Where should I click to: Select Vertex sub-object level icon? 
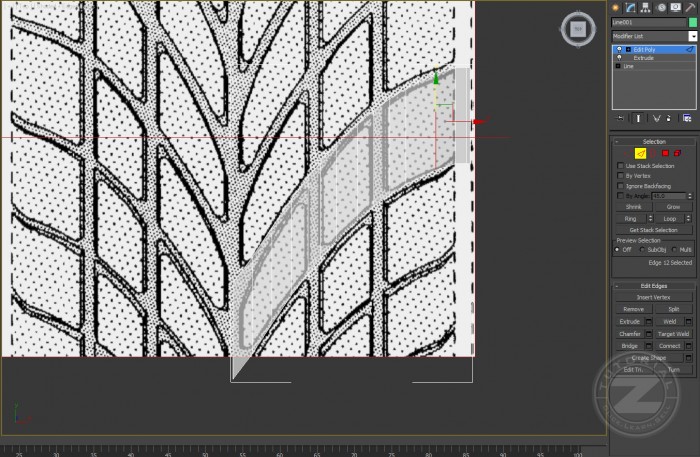[626, 154]
